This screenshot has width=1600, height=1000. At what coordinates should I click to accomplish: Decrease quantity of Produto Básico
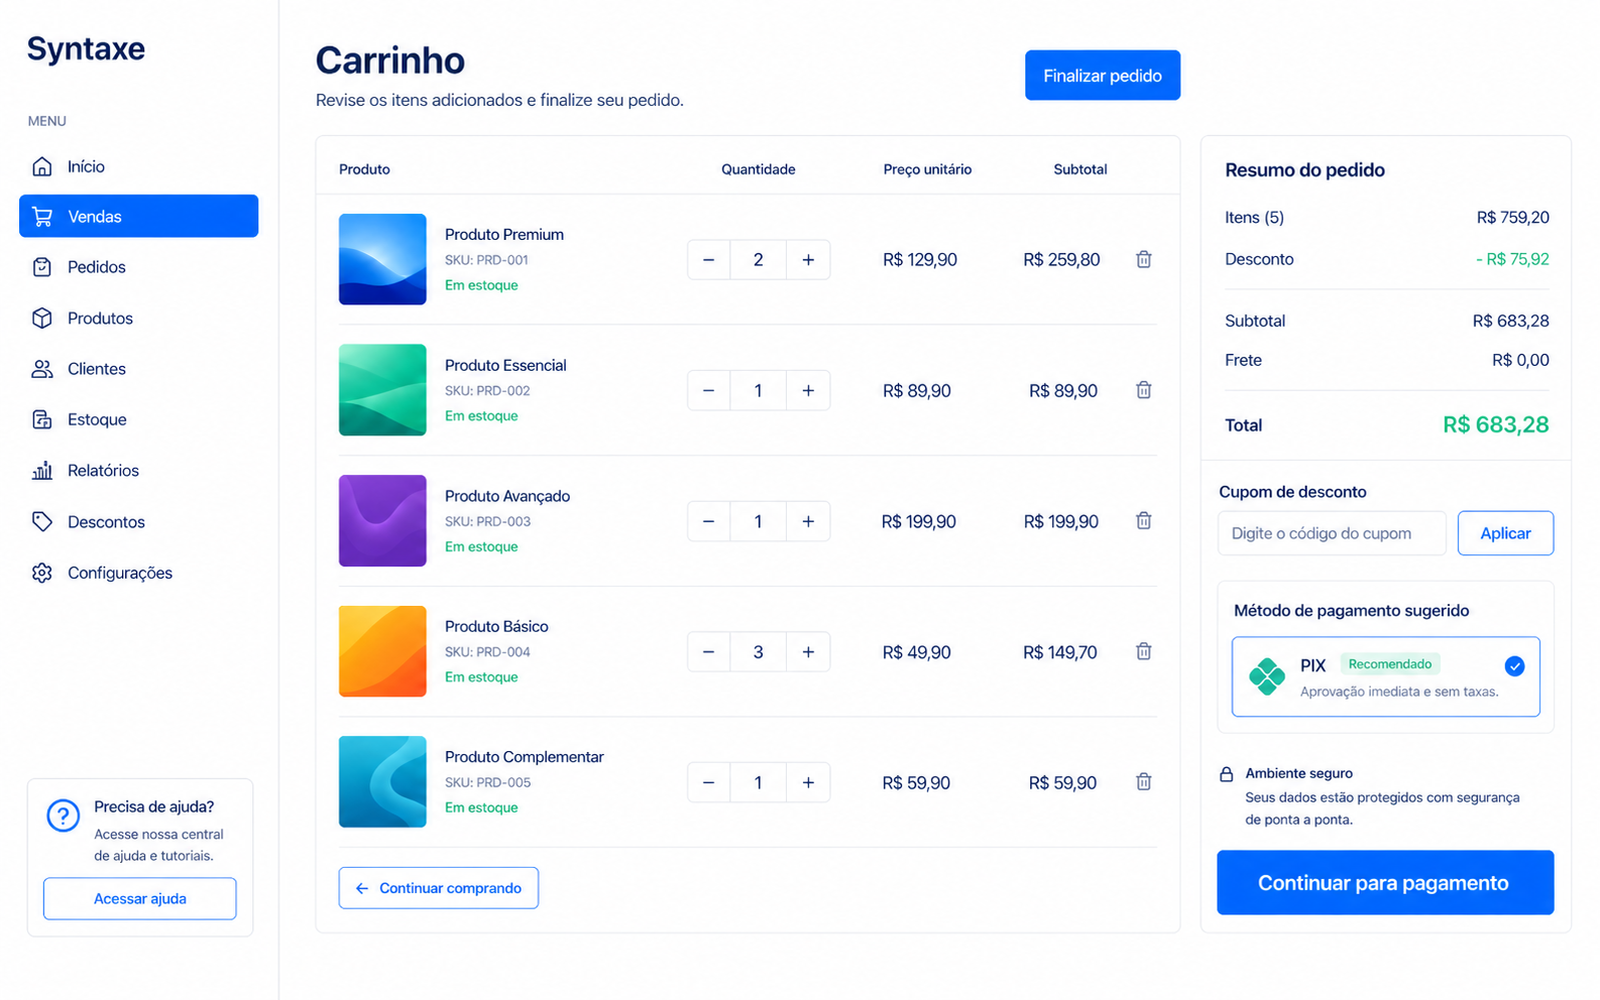(709, 652)
